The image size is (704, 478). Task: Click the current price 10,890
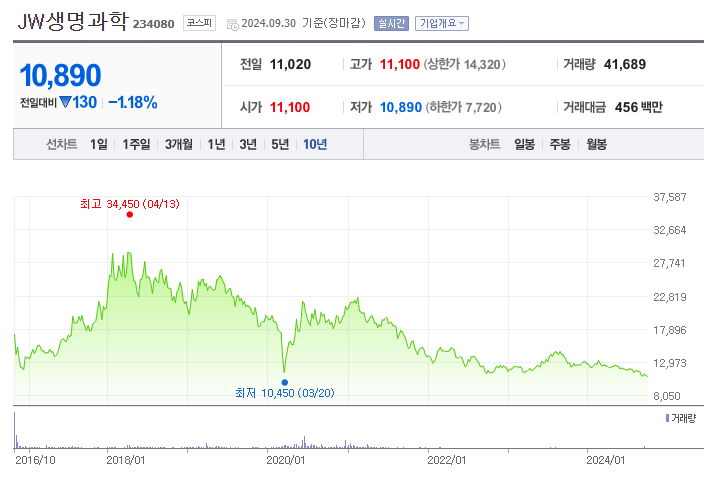(61, 75)
